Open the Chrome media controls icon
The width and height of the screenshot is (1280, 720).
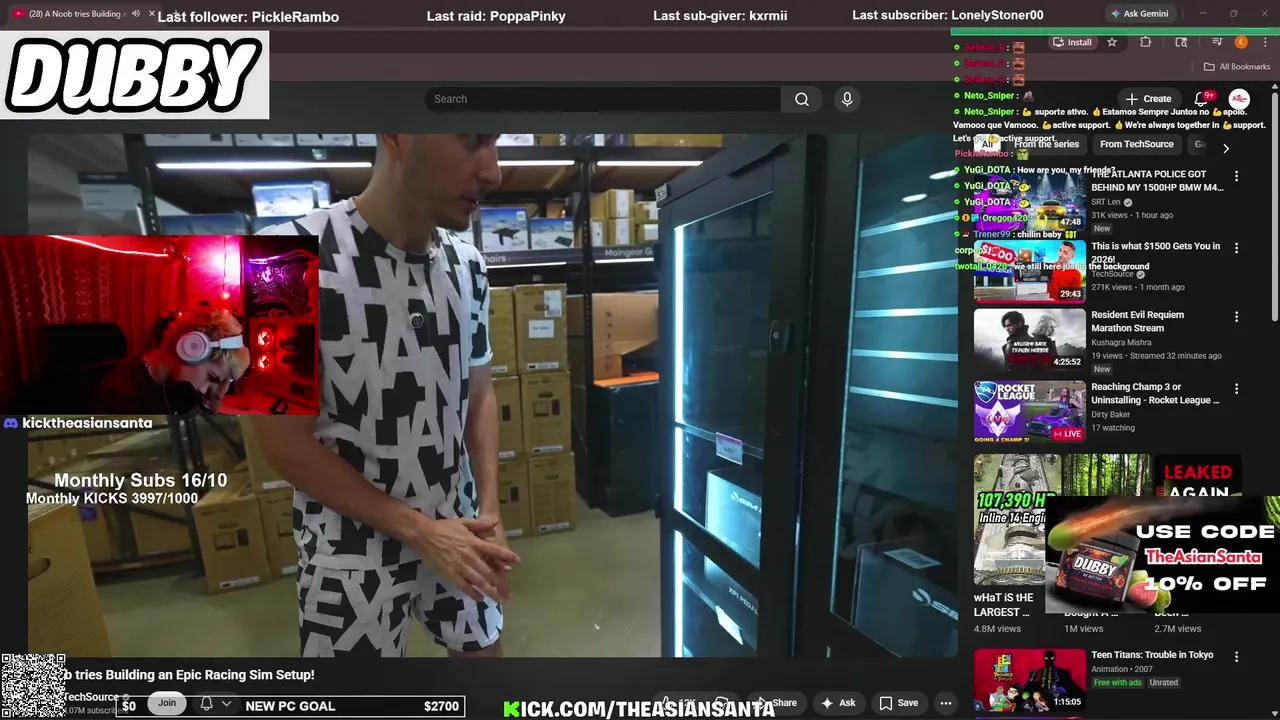(x=1217, y=42)
